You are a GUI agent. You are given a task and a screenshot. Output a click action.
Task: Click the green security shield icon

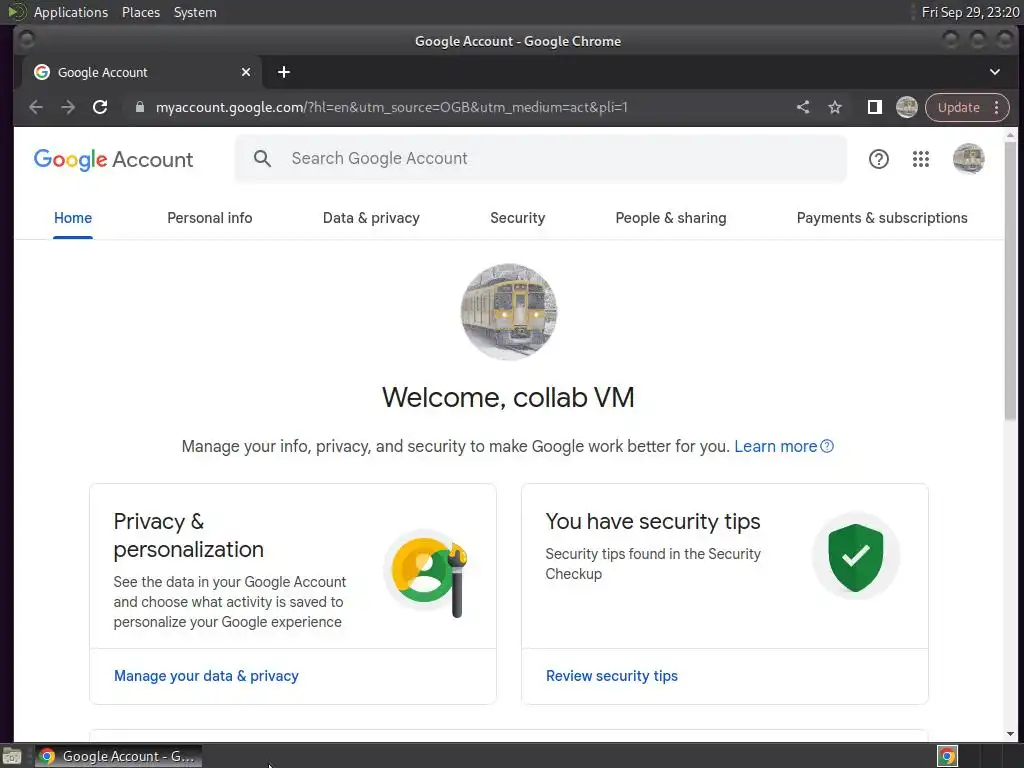pyautogui.click(x=856, y=557)
